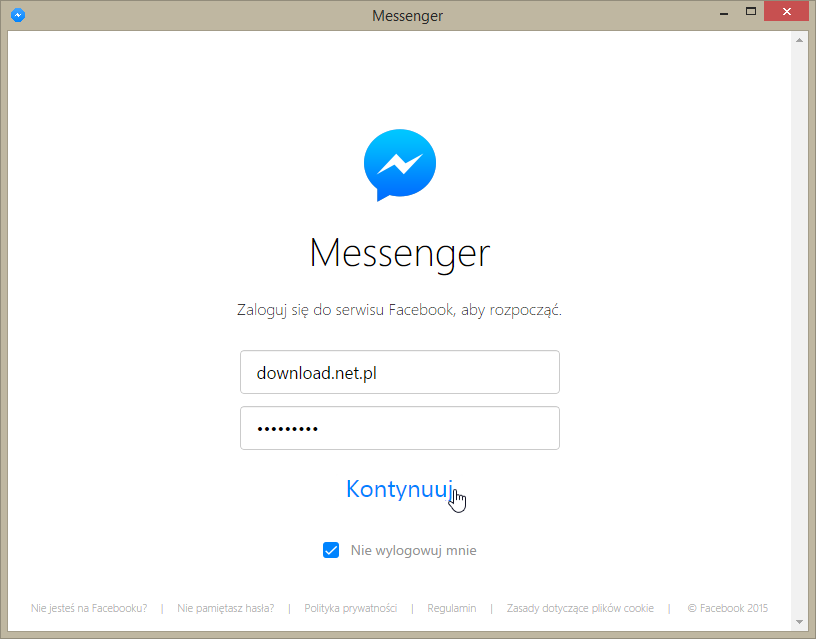The width and height of the screenshot is (816, 639).
Task: Click the large Messenger heading text
Action: (400, 253)
